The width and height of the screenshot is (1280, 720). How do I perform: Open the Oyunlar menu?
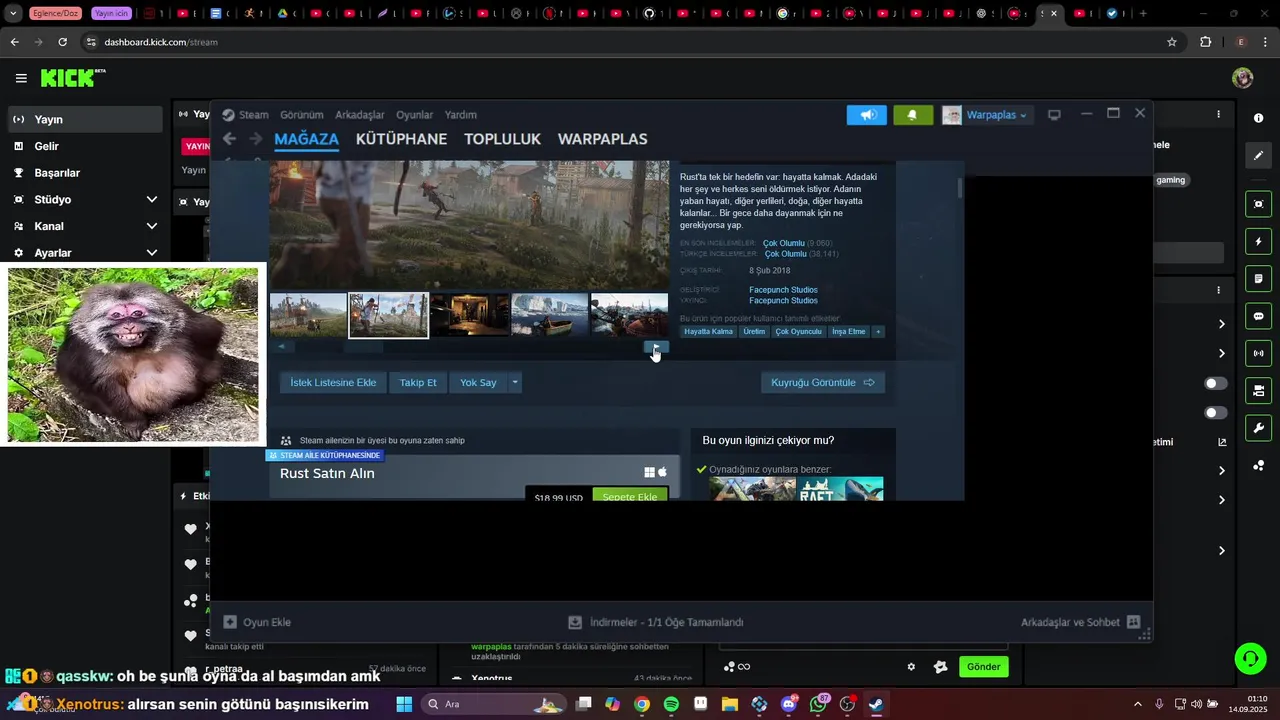pos(414,115)
